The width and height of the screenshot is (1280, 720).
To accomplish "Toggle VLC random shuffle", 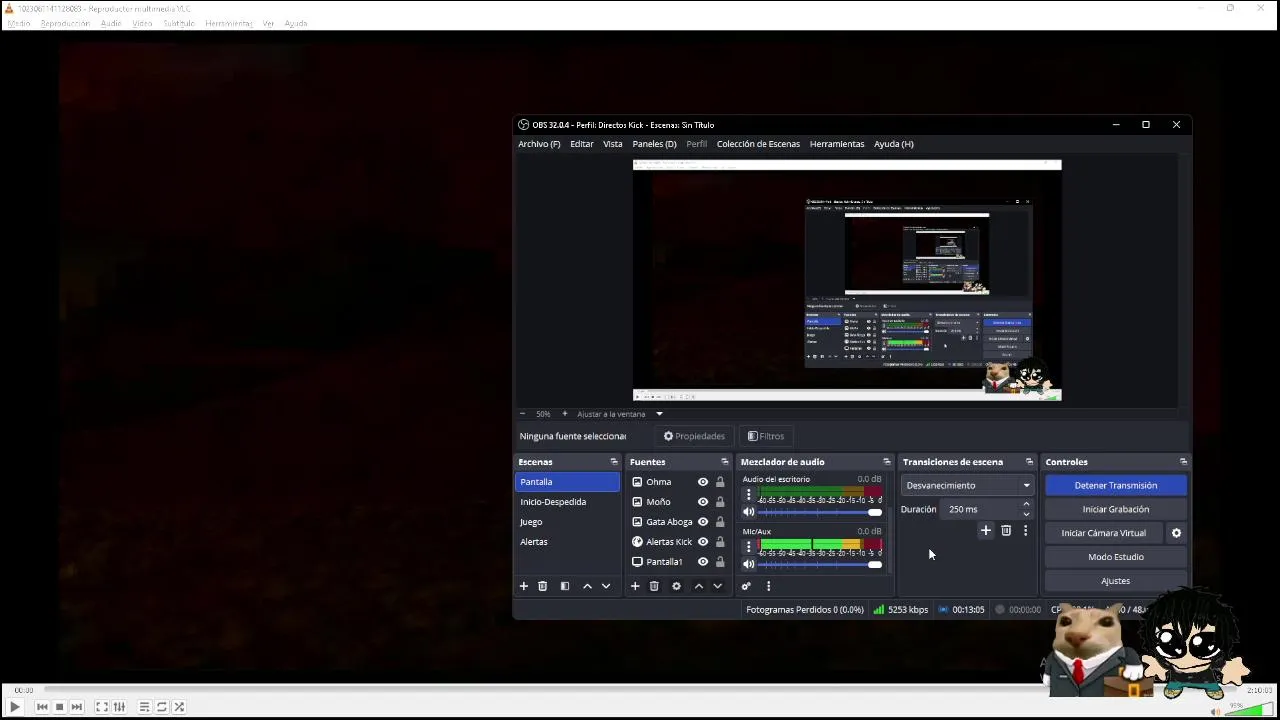I will pos(179,707).
